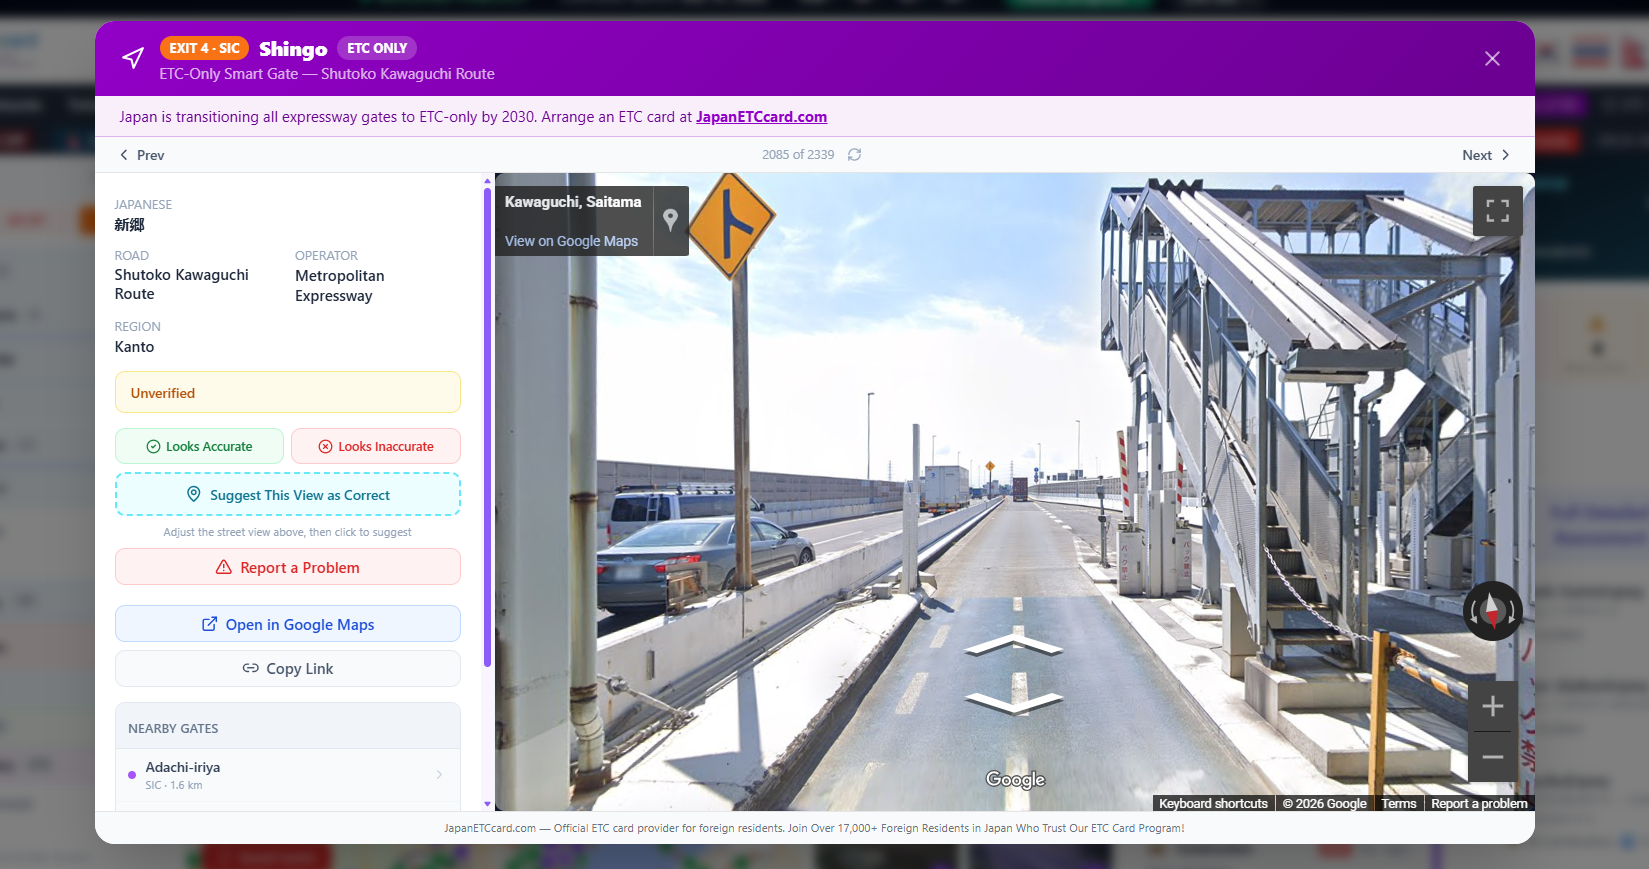The height and width of the screenshot is (869, 1649).
Task: Toggle street view fullscreen
Action: point(1497,211)
